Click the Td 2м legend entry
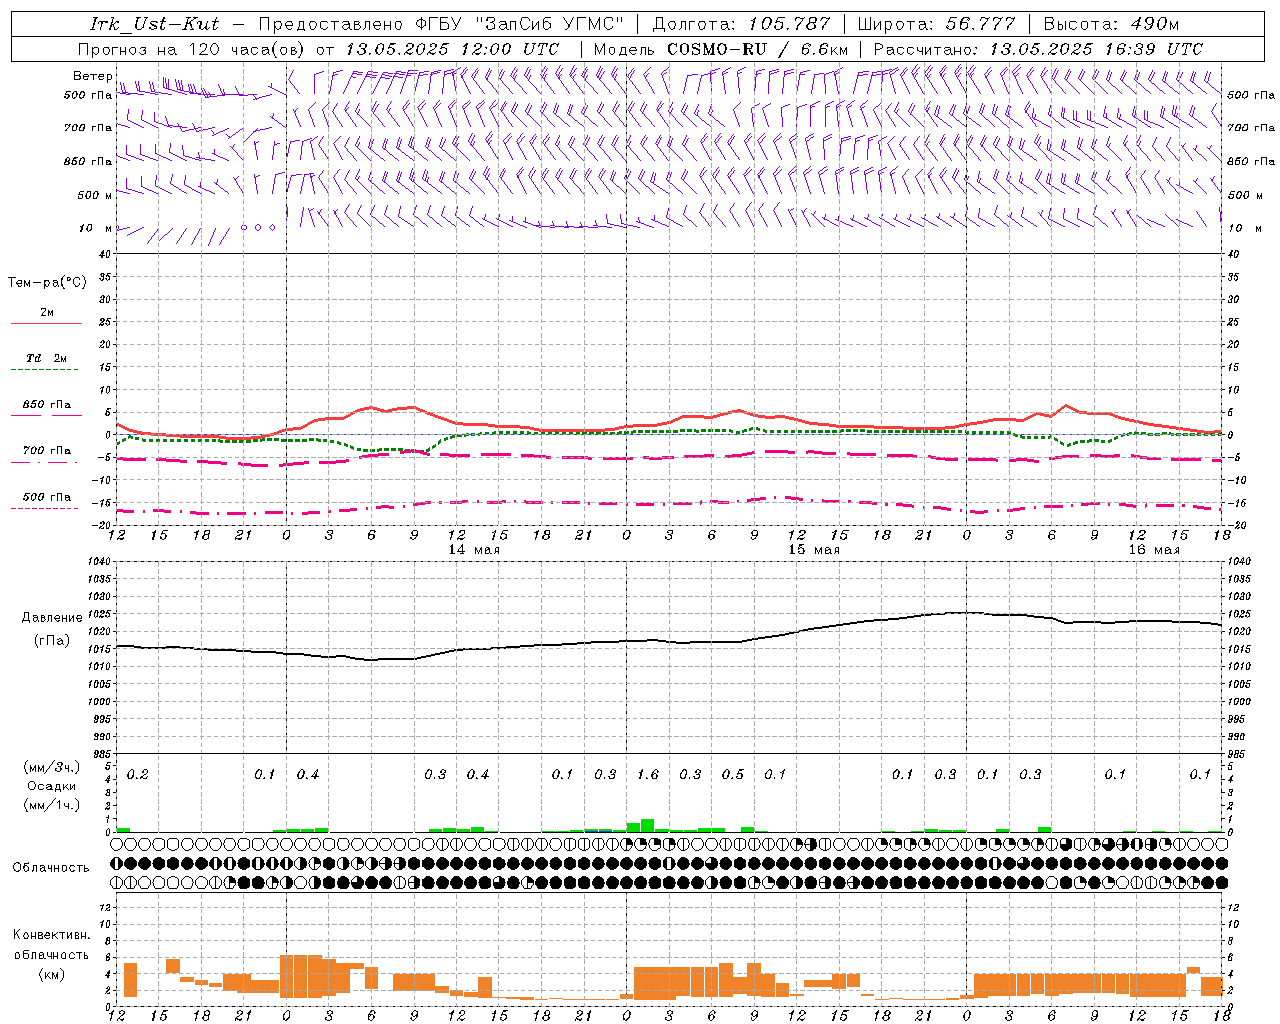 [46, 358]
